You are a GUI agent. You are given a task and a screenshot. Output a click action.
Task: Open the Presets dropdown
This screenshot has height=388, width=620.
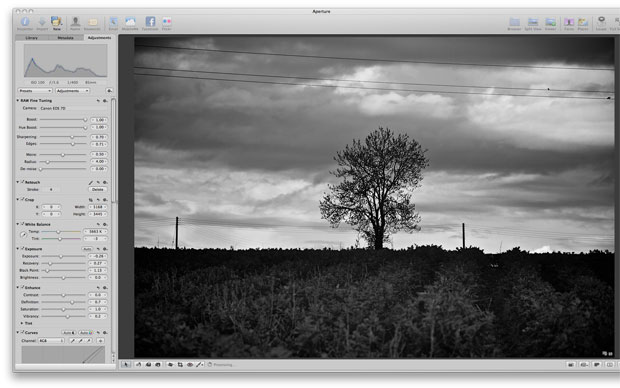tap(35, 91)
